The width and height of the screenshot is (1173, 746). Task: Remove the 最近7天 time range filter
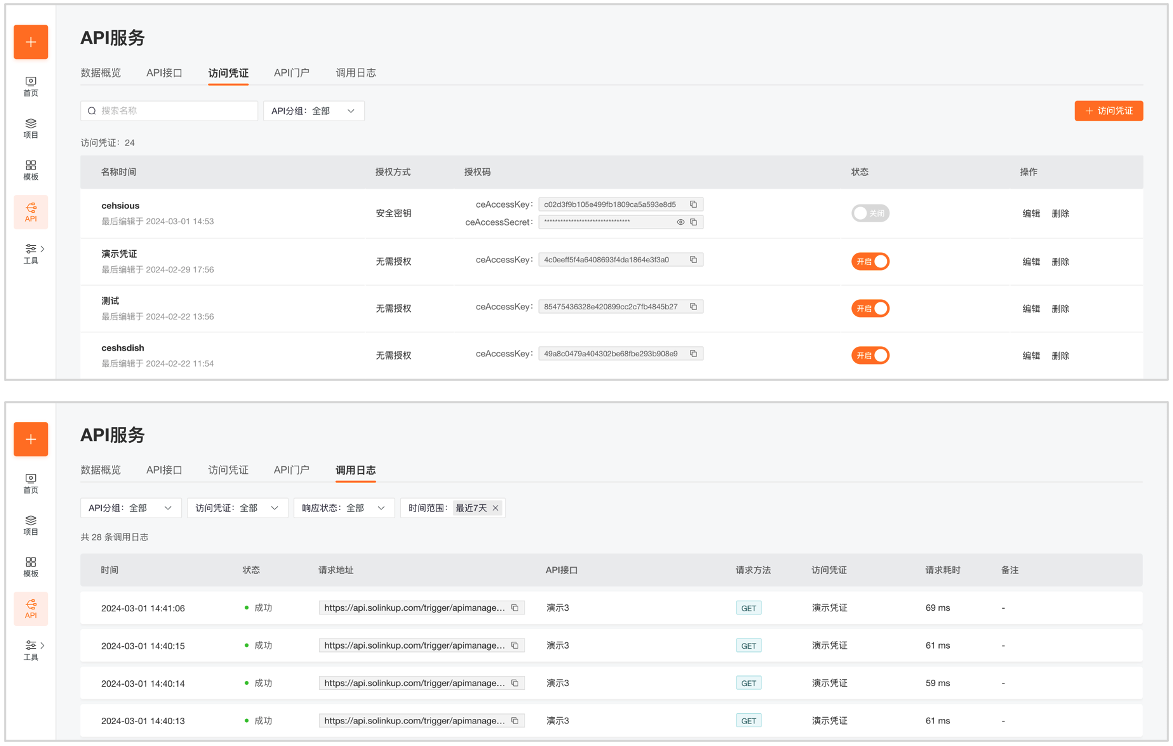click(x=495, y=508)
